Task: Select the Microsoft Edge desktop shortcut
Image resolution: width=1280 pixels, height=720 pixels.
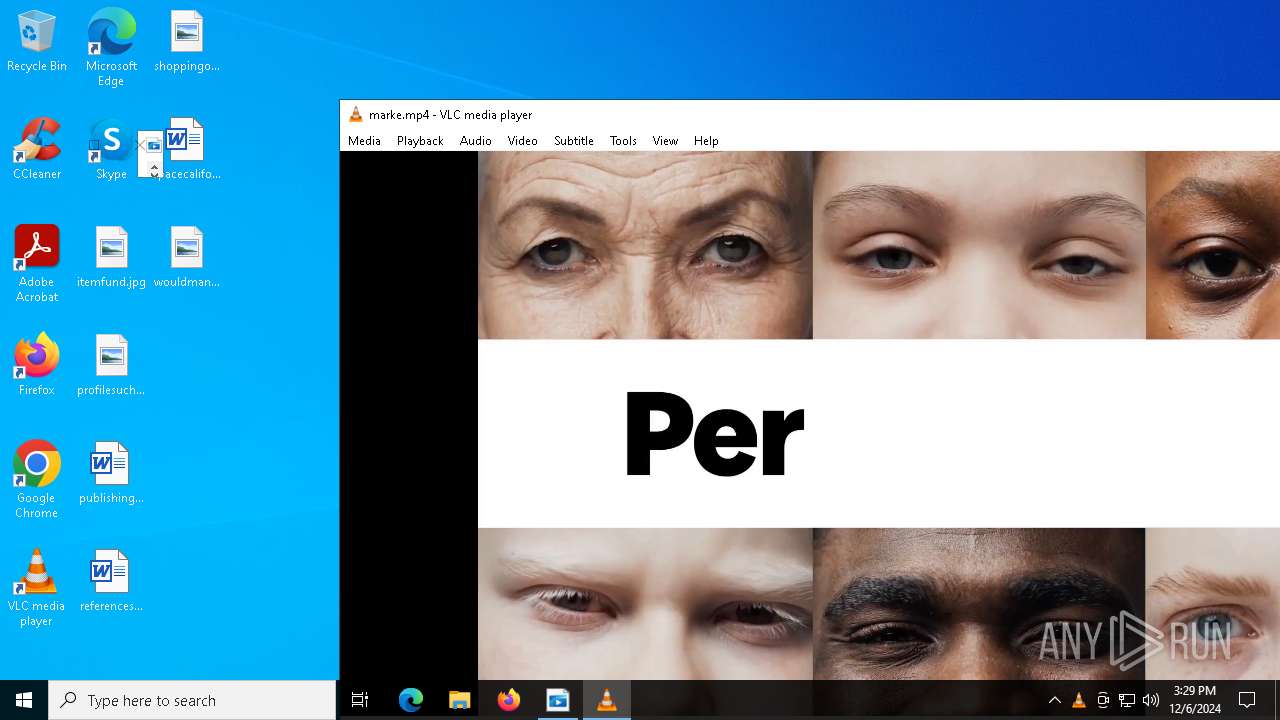Action: tap(111, 48)
